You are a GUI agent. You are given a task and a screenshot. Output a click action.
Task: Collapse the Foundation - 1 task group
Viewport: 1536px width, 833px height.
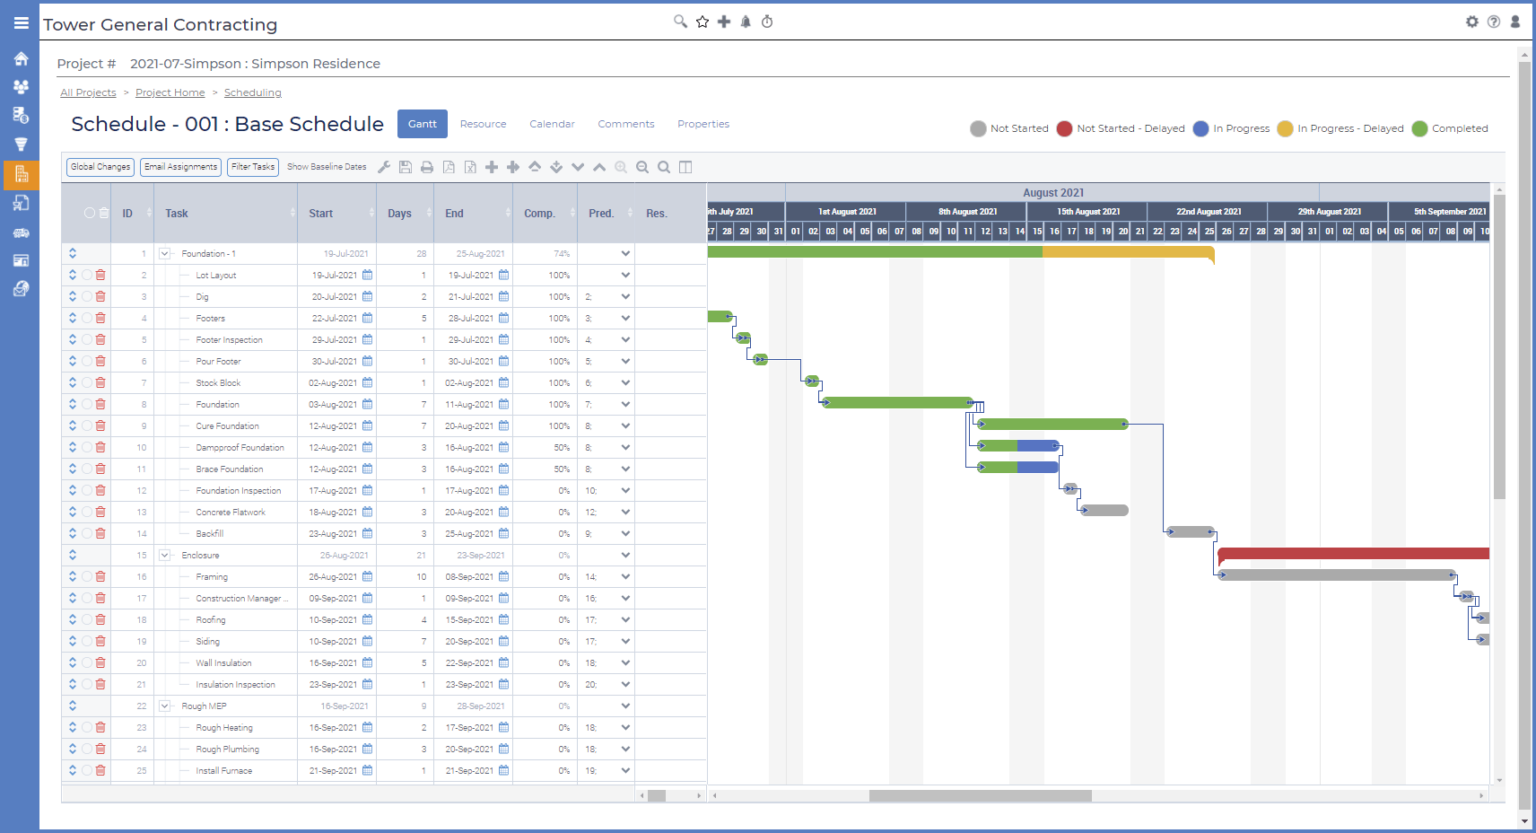(x=164, y=253)
